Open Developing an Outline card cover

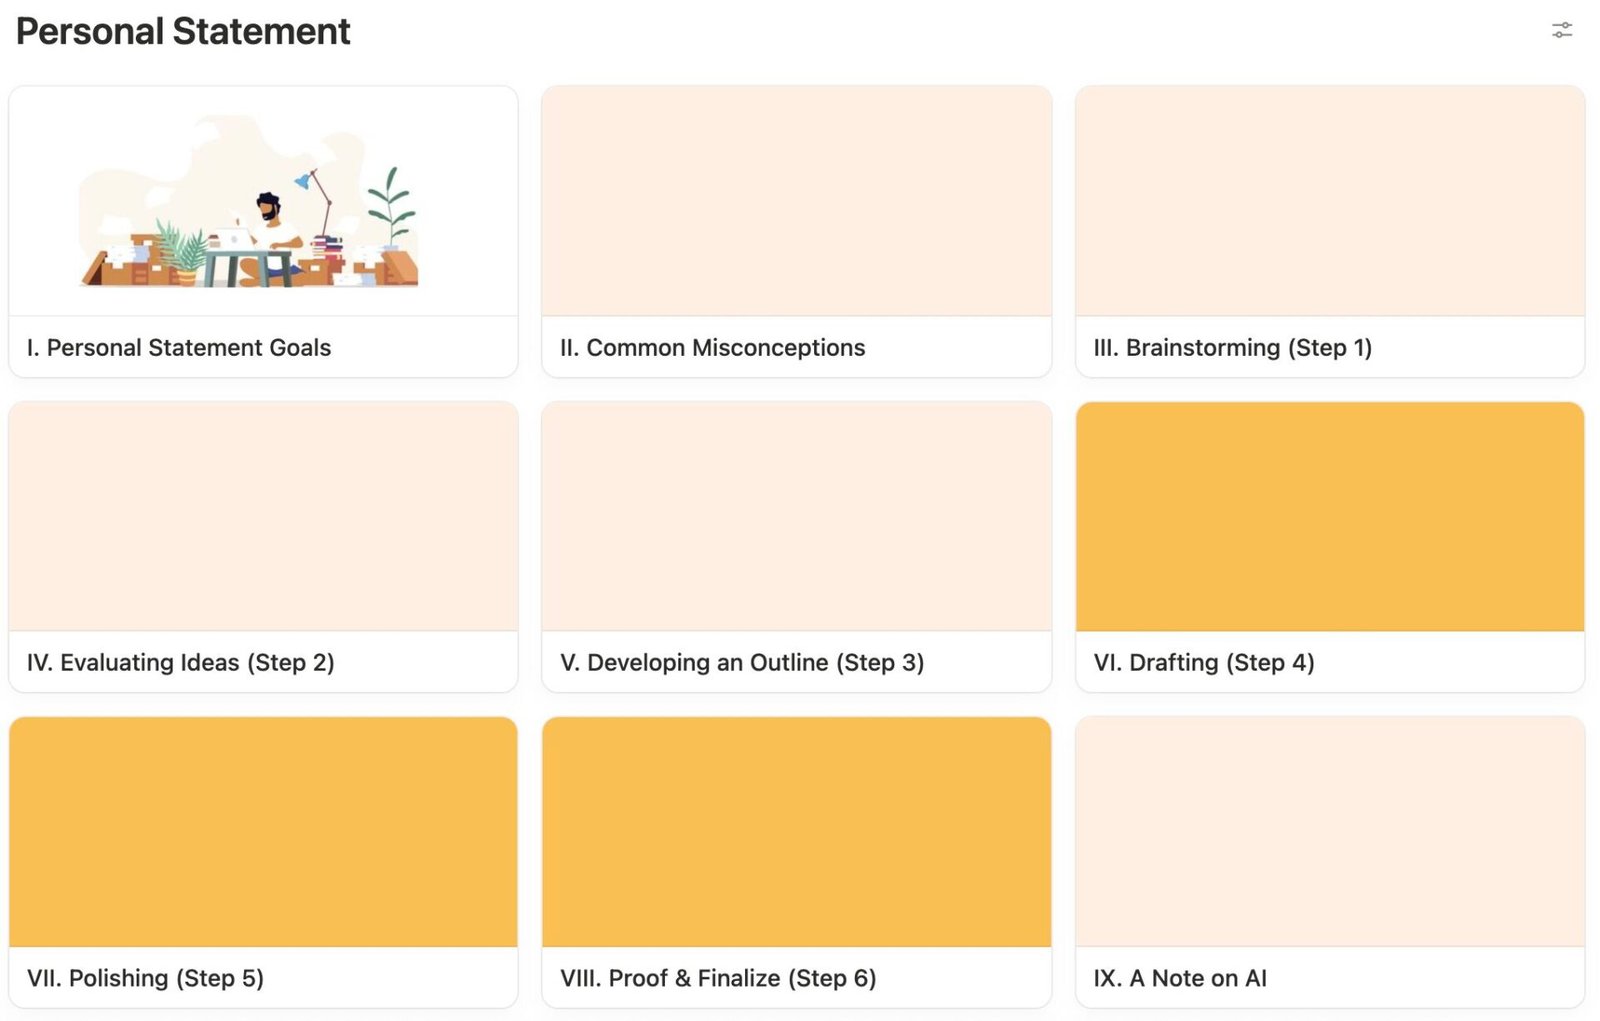(796, 516)
